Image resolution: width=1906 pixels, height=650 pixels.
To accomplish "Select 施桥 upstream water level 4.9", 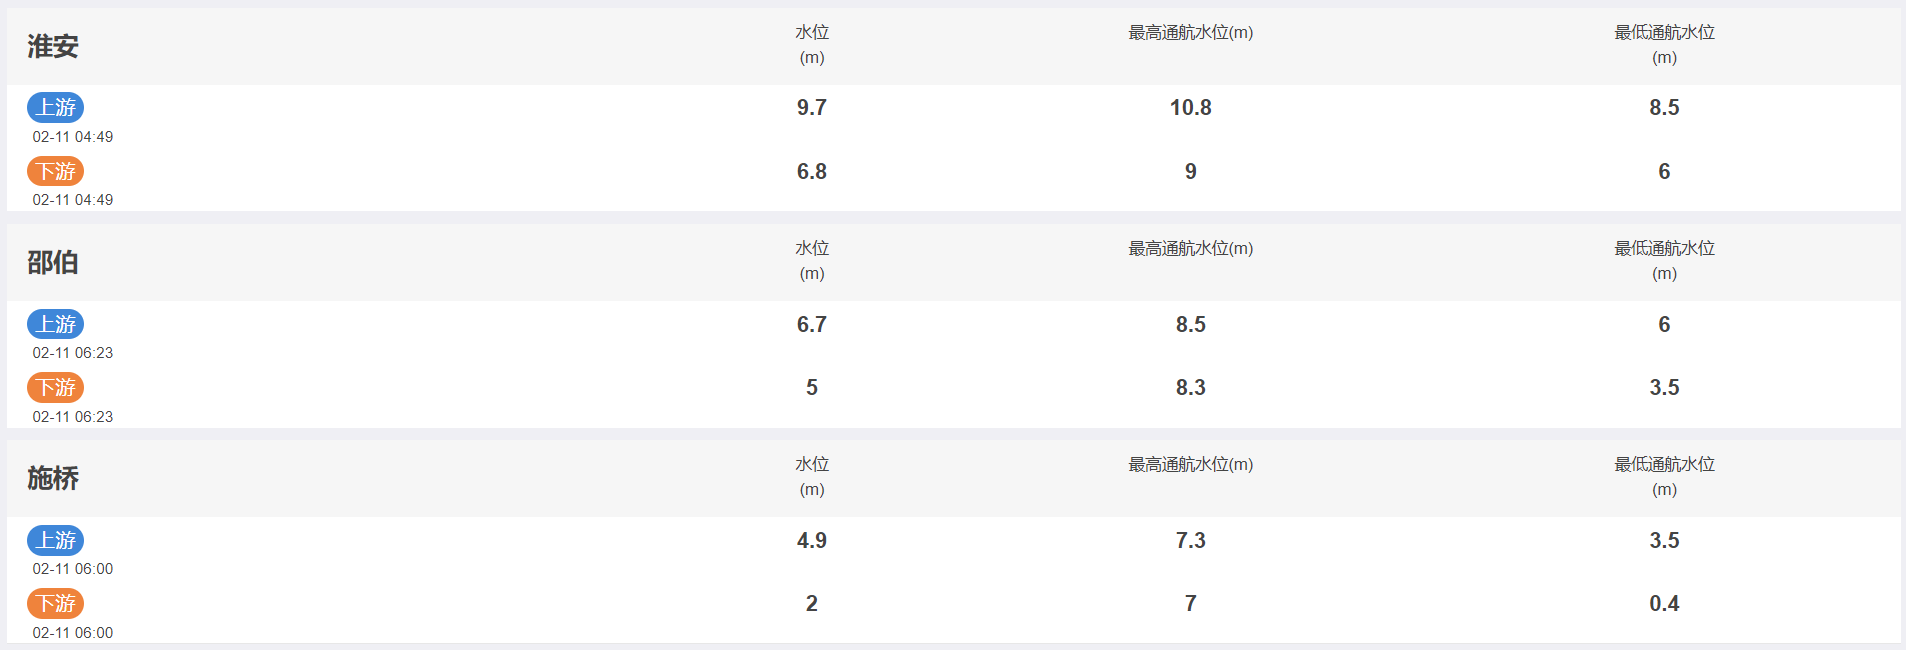I will click(812, 540).
